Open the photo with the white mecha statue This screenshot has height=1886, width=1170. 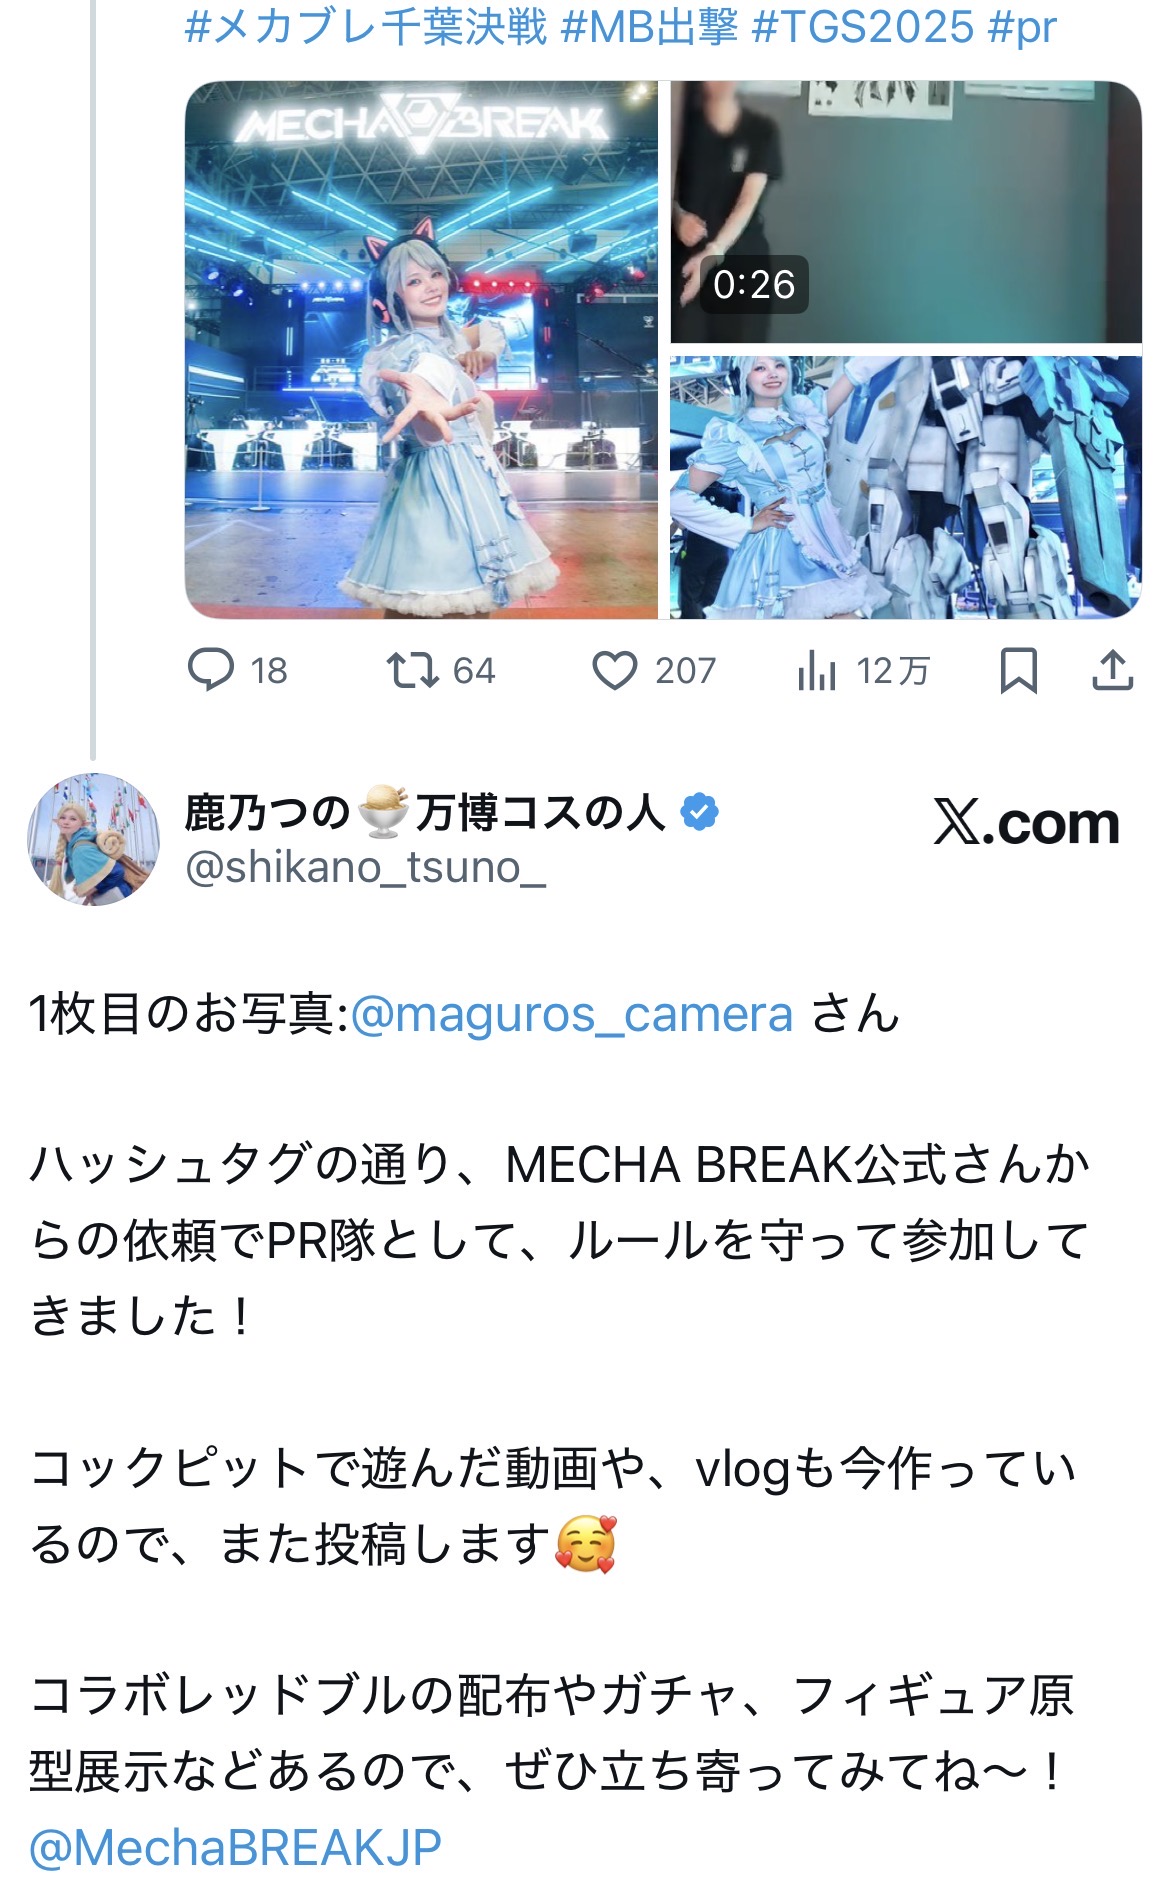click(x=906, y=487)
